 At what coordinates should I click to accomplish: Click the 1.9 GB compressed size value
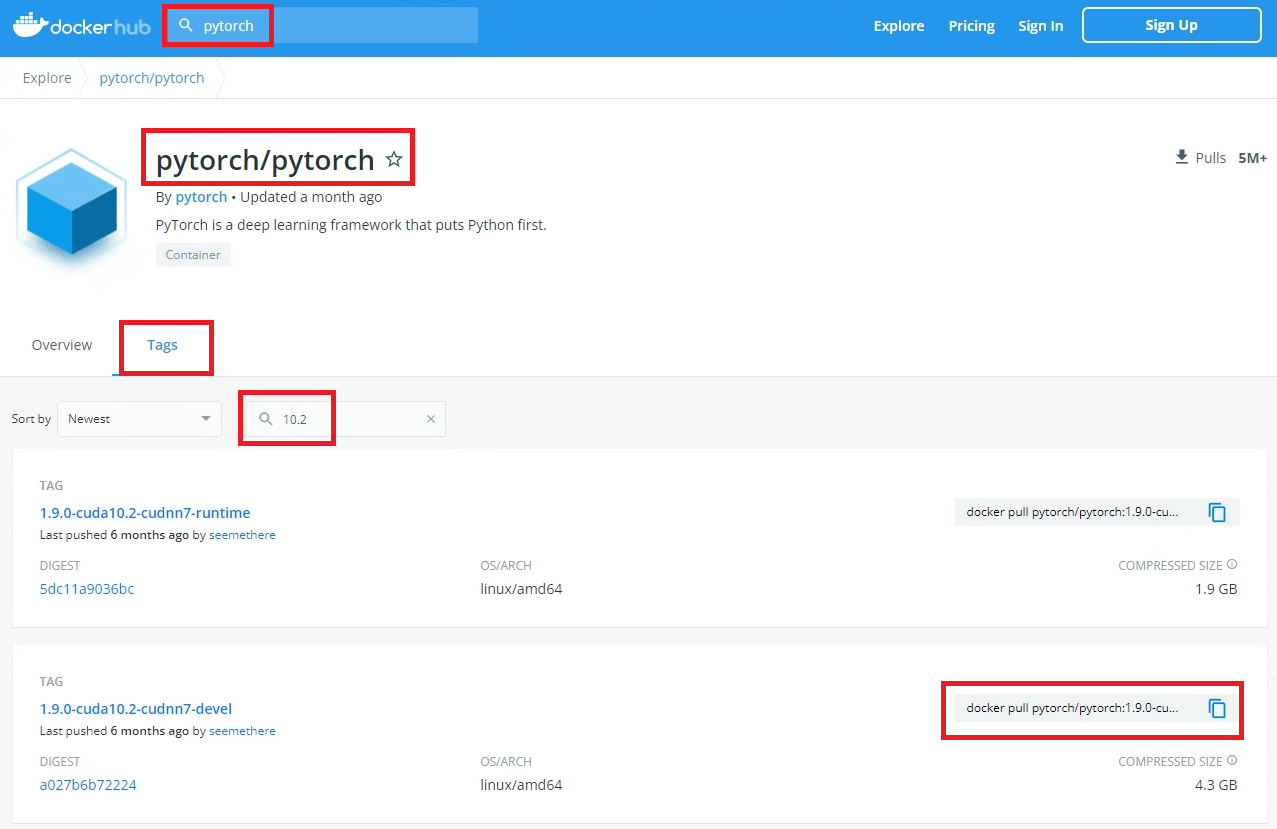(1216, 589)
